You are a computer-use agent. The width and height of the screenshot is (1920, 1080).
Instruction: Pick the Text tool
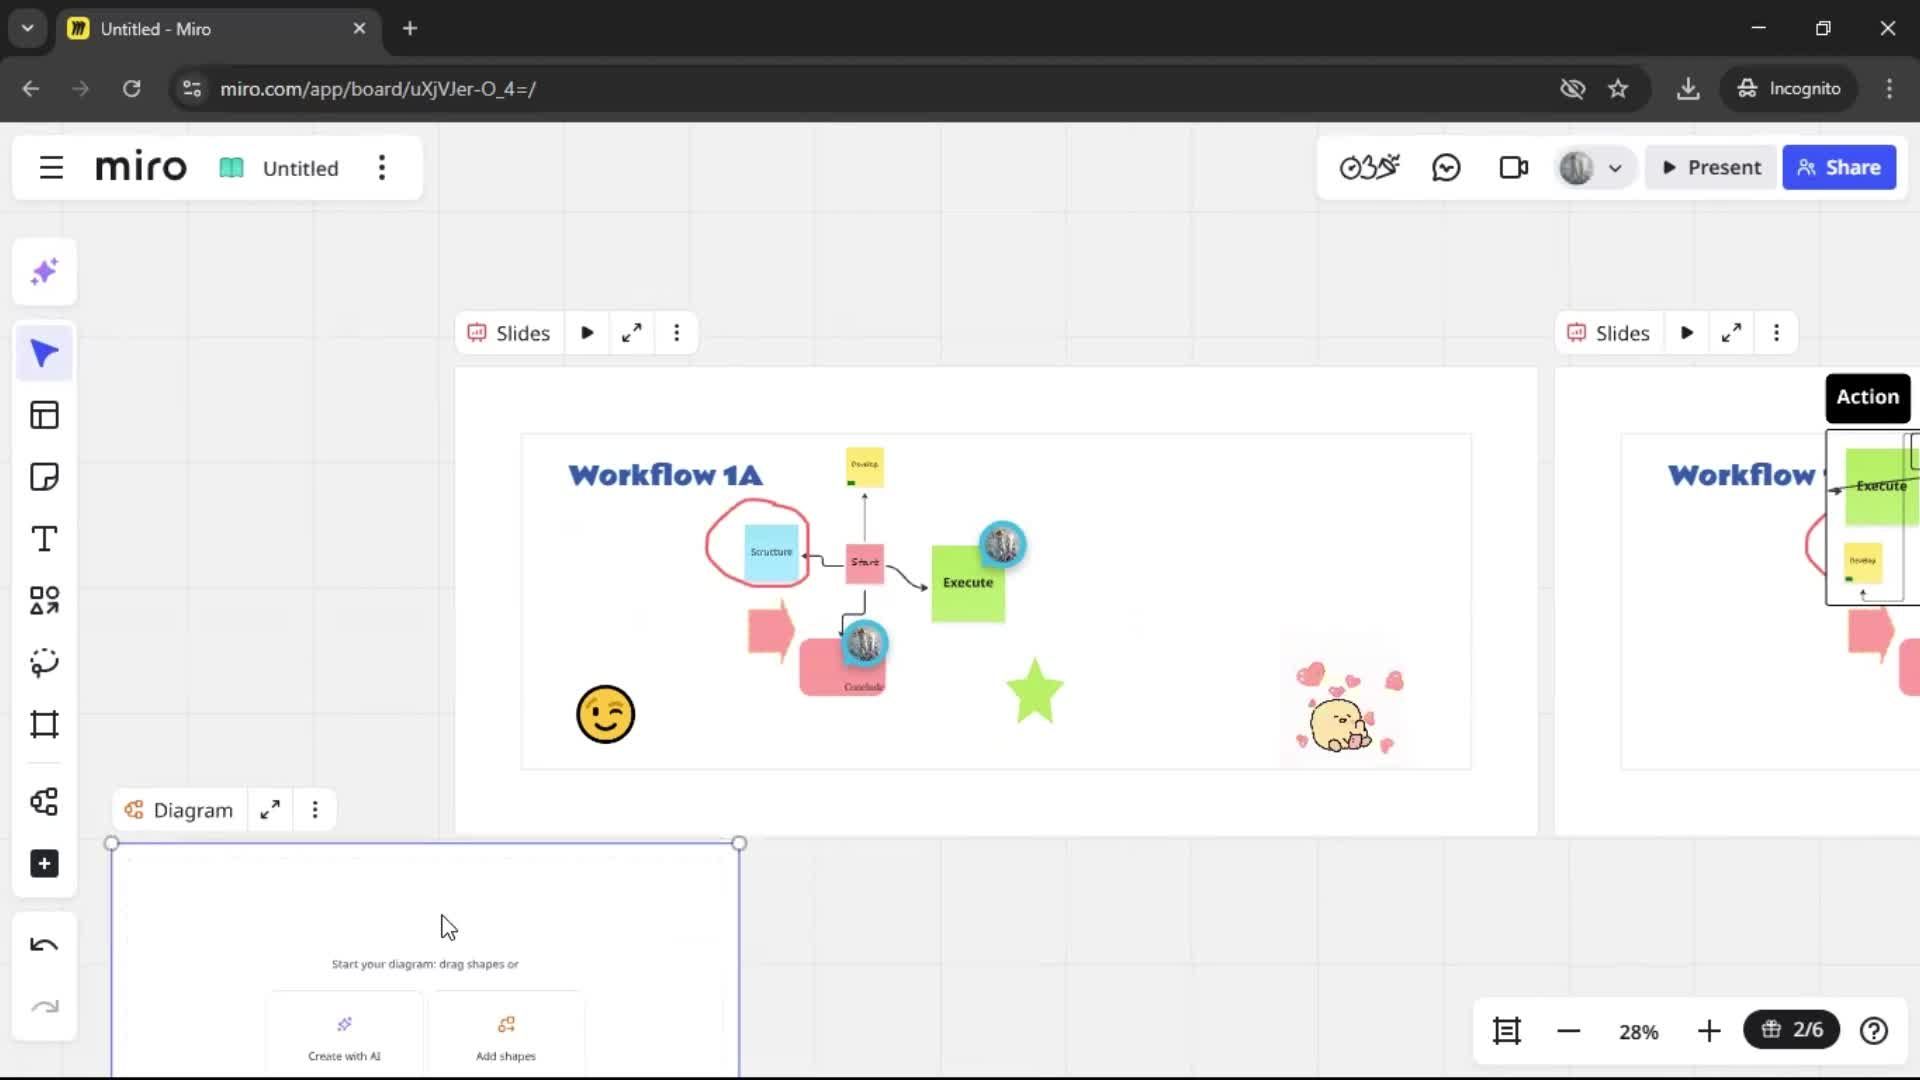[x=44, y=539]
